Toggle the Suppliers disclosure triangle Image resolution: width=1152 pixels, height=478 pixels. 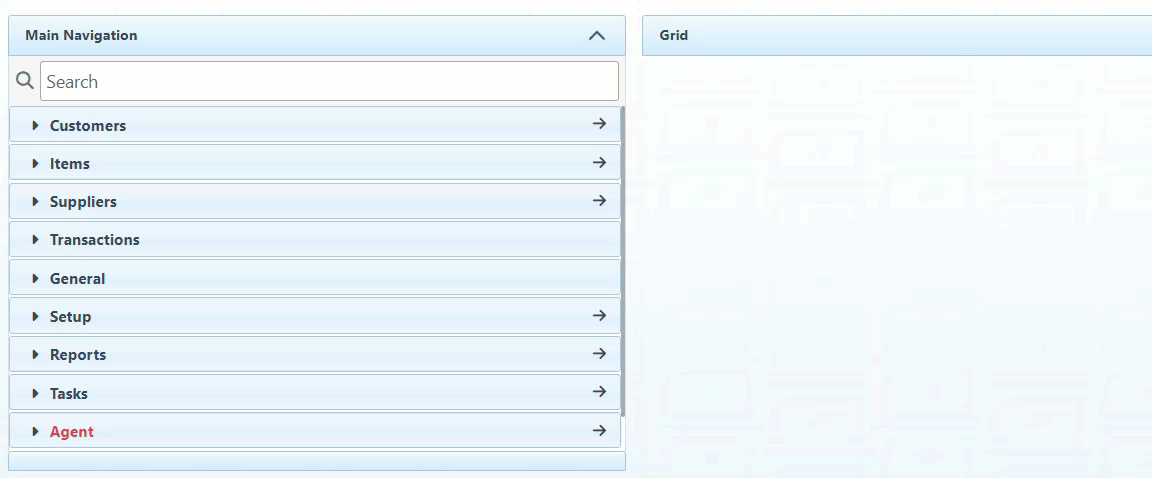tap(36, 202)
